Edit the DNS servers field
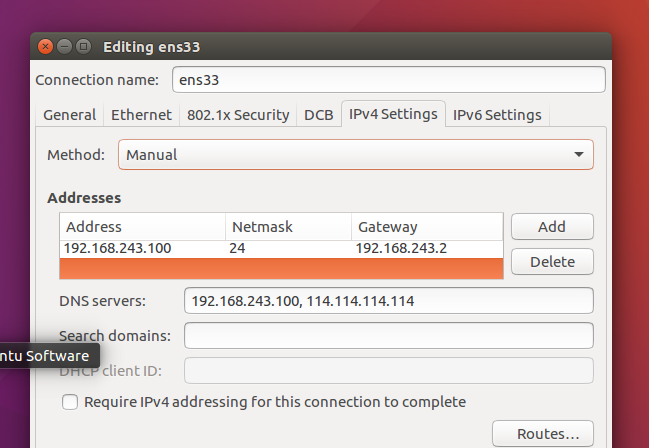 [388, 301]
